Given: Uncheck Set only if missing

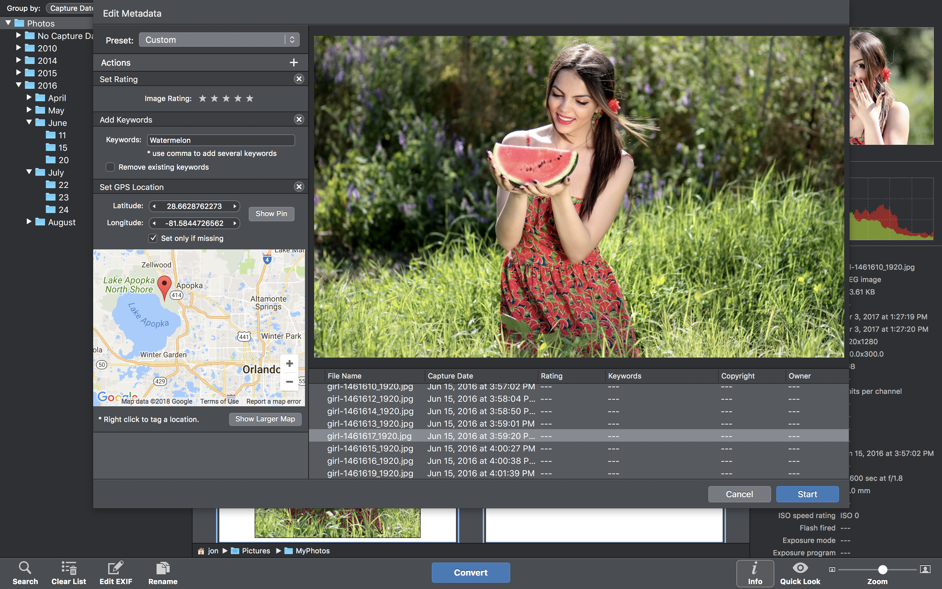Looking at the screenshot, I should point(155,238).
